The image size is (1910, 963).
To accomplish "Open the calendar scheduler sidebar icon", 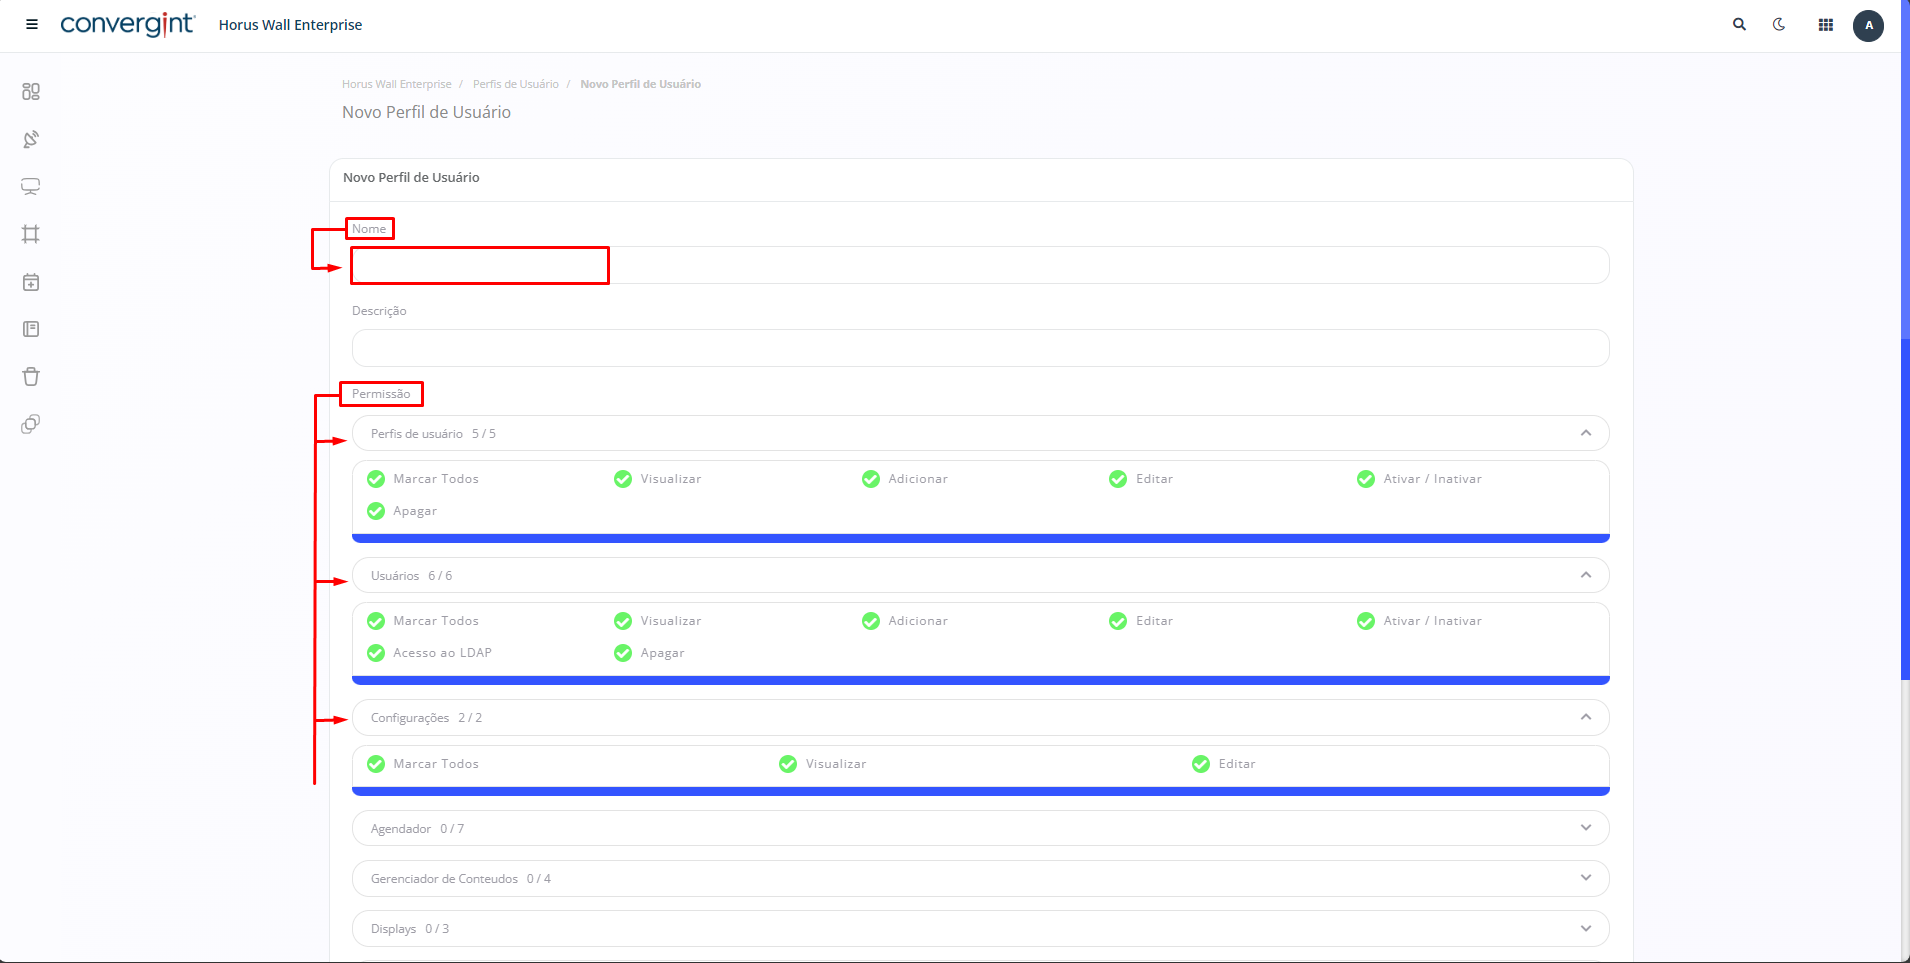I will [31, 282].
